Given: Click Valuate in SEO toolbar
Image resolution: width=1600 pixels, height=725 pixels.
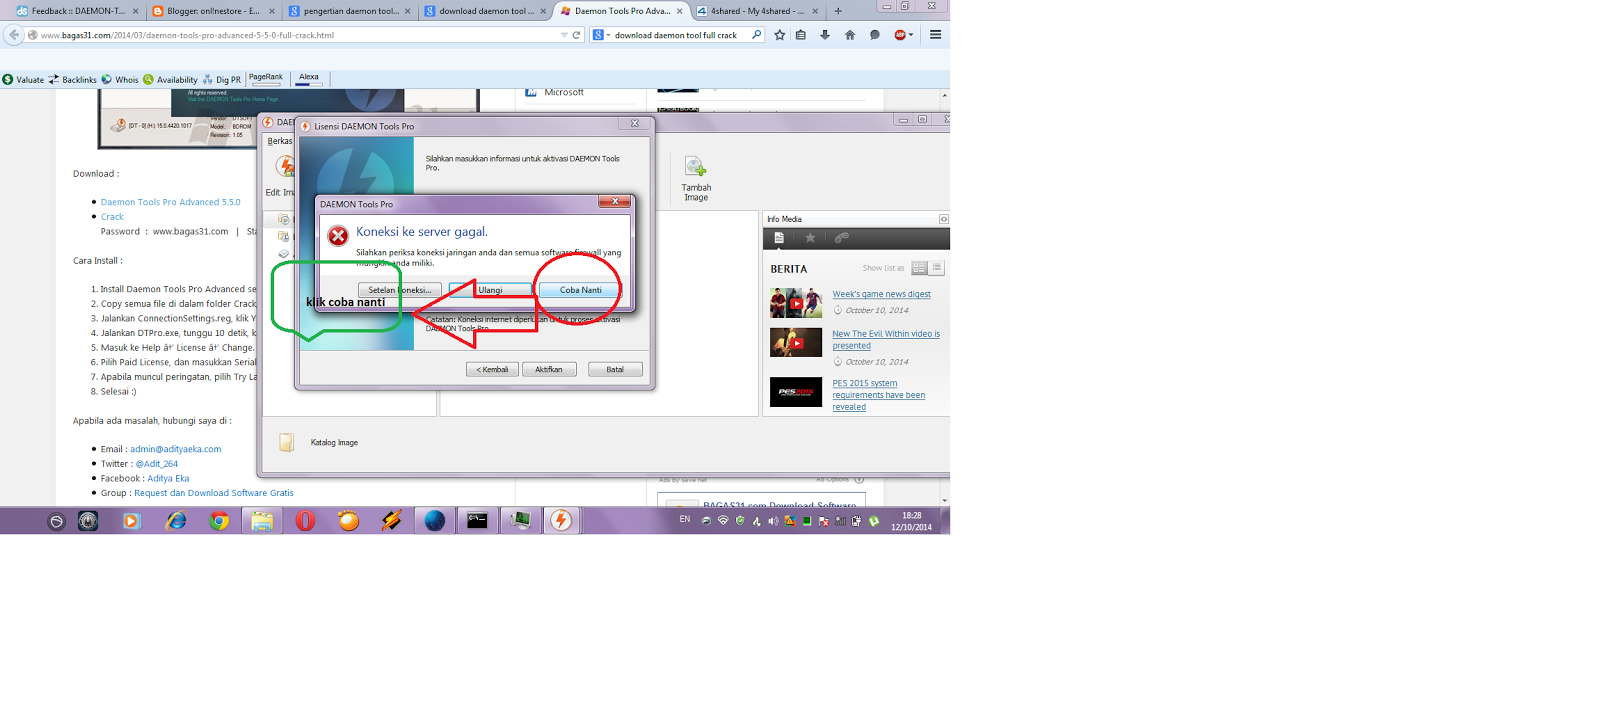Looking at the screenshot, I should pyautogui.click(x=23, y=79).
